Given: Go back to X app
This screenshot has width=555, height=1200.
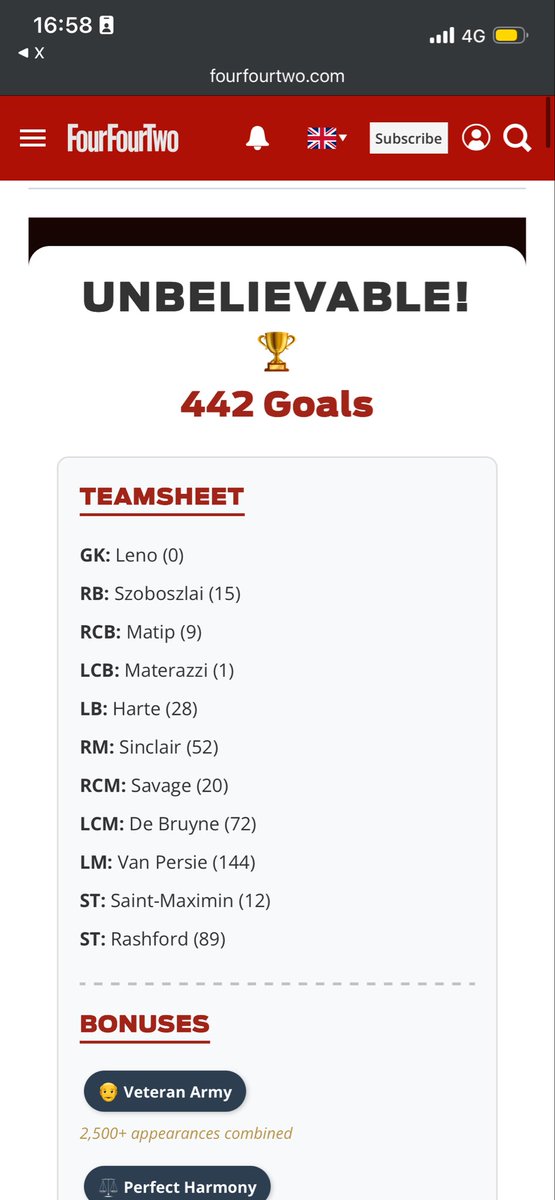Looking at the screenshot, I should point(32,53).
